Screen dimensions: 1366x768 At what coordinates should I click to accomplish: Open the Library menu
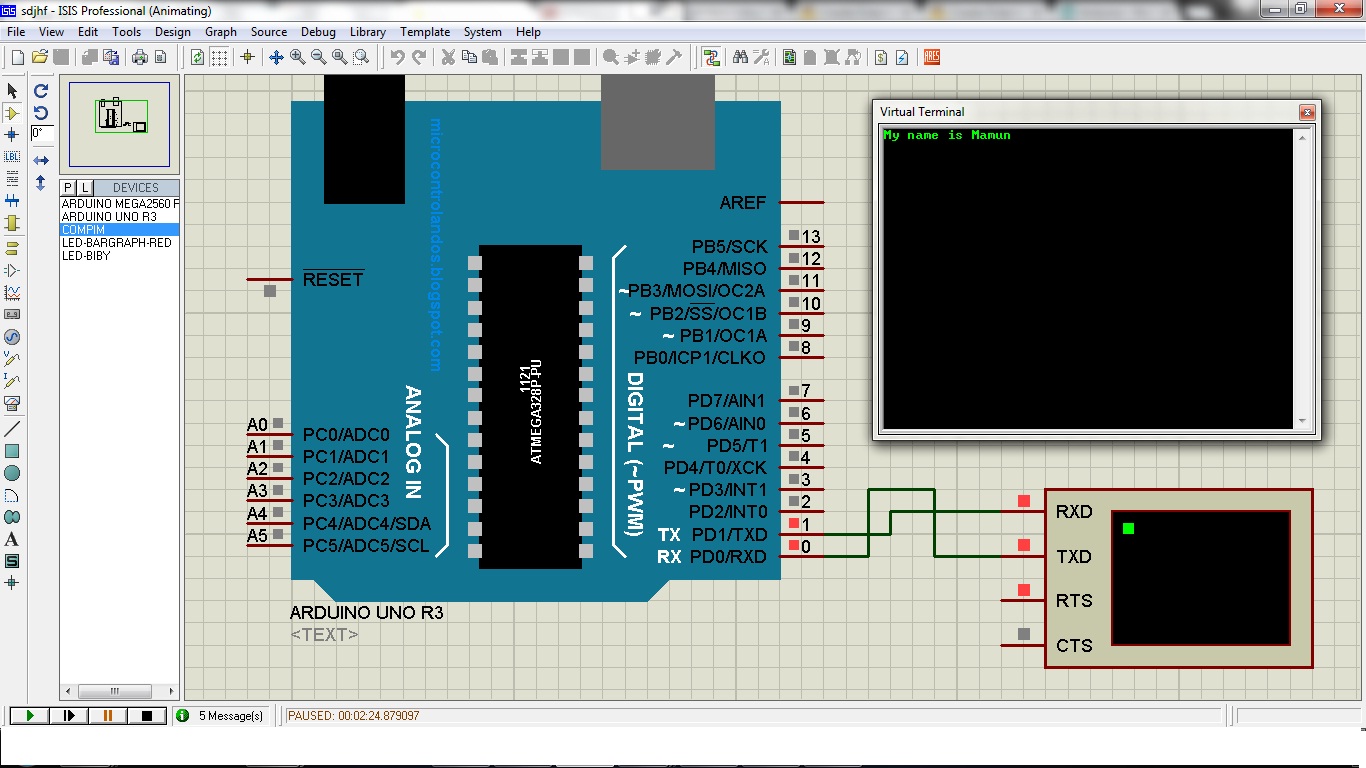(x=367, y=31)
